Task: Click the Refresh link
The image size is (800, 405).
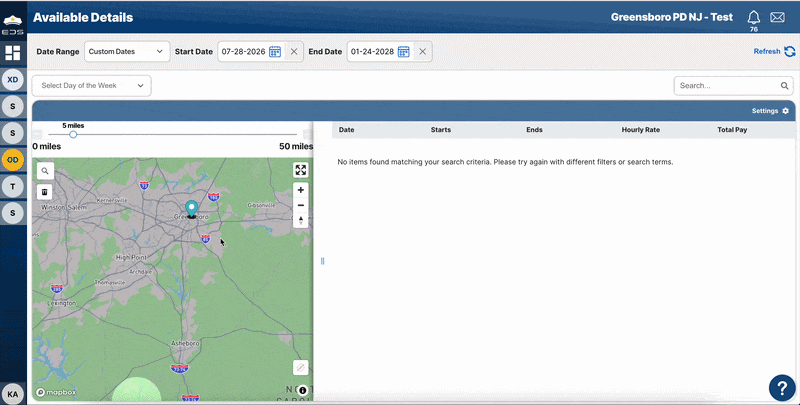Action: tap(774, 51)
